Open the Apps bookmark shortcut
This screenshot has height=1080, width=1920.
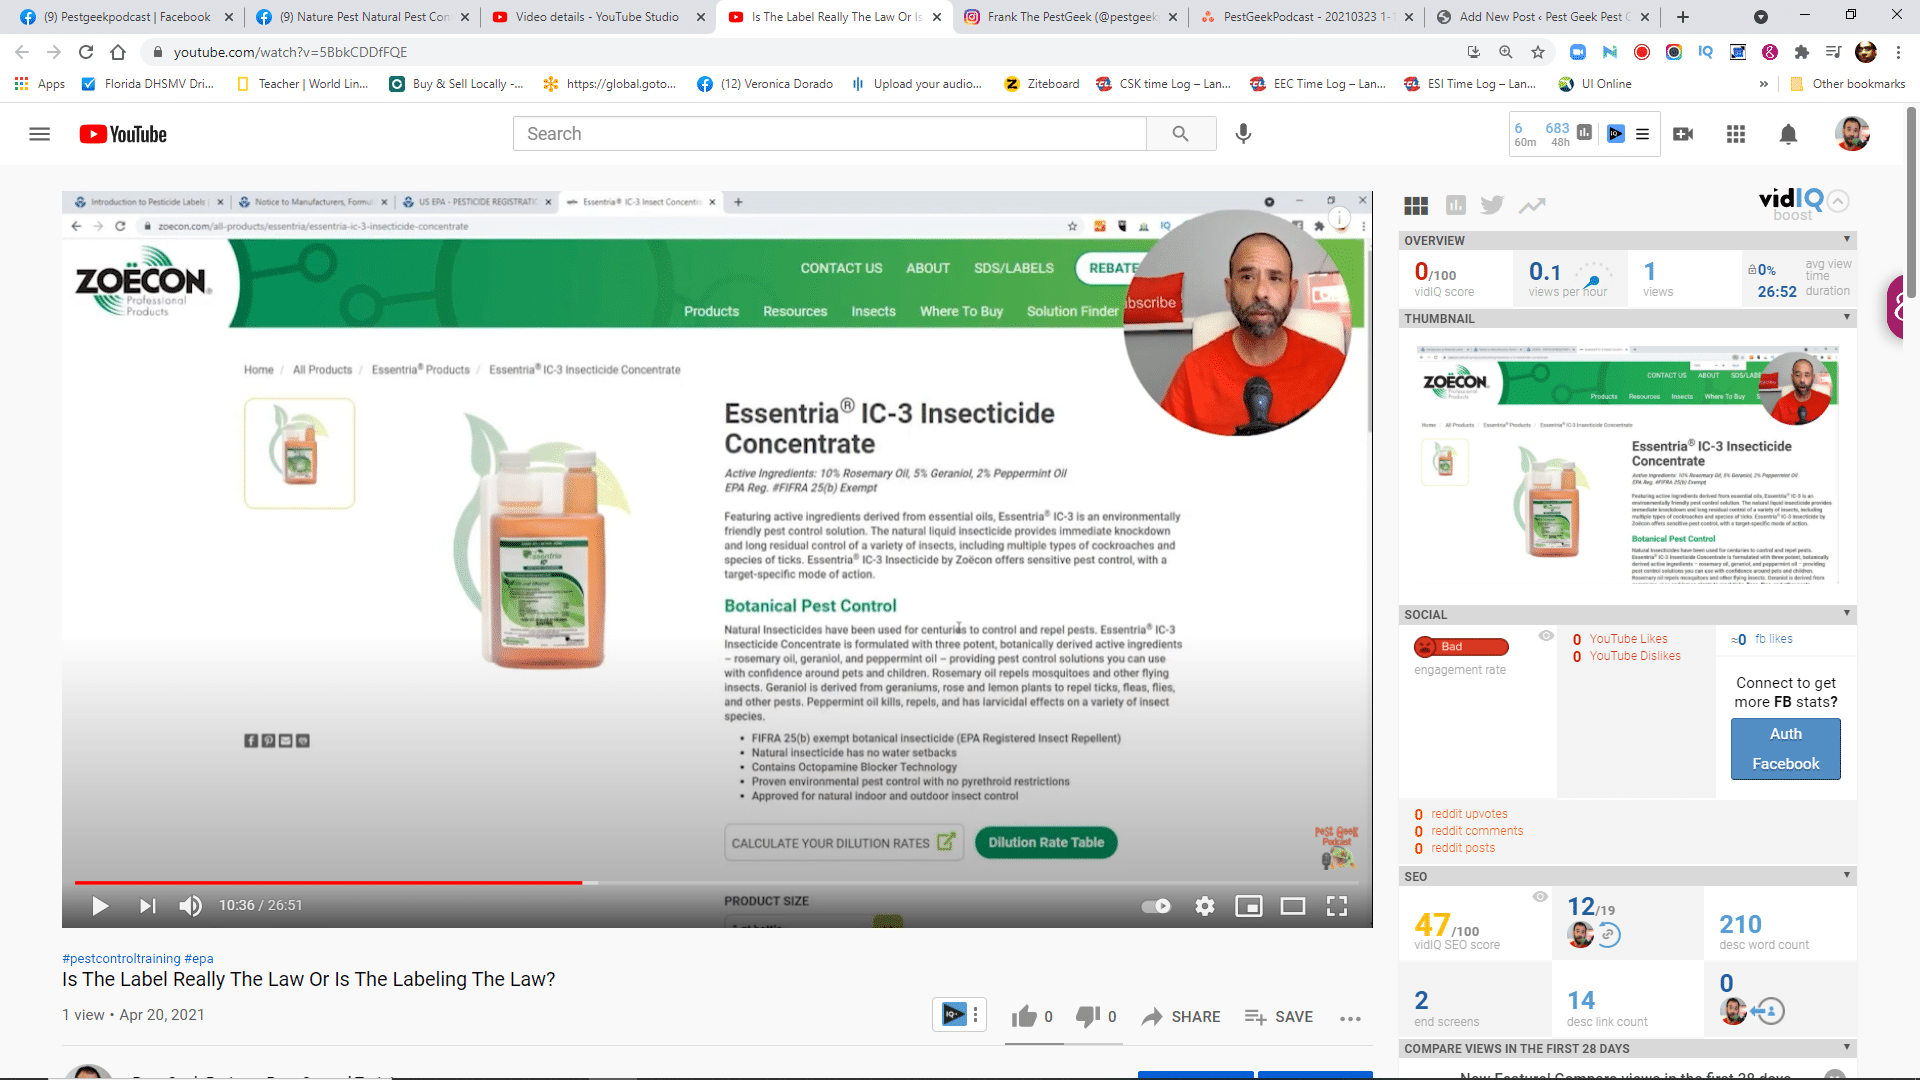point(40,84)
